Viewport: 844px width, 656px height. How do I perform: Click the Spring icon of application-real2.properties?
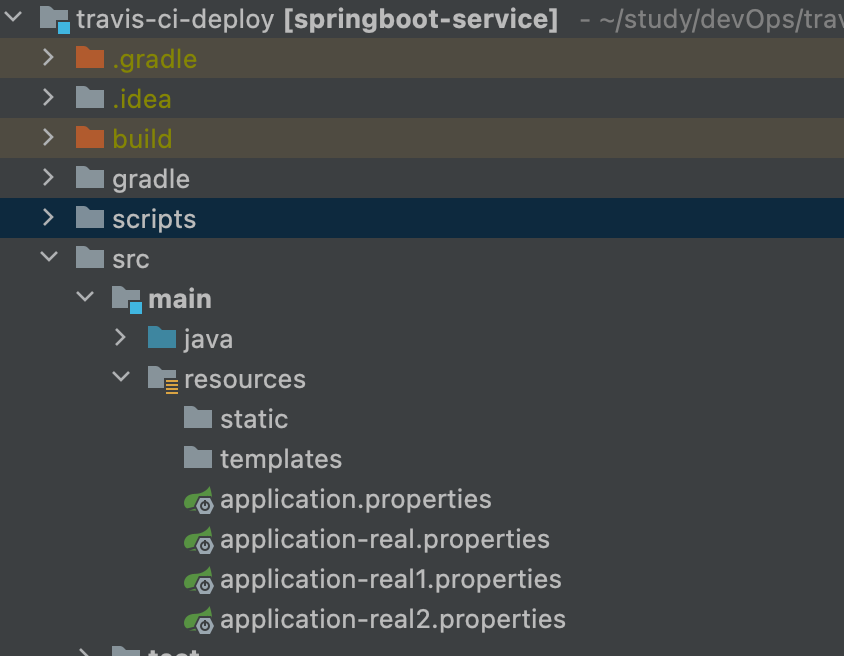pyautogui.click(x=199, y=620)
